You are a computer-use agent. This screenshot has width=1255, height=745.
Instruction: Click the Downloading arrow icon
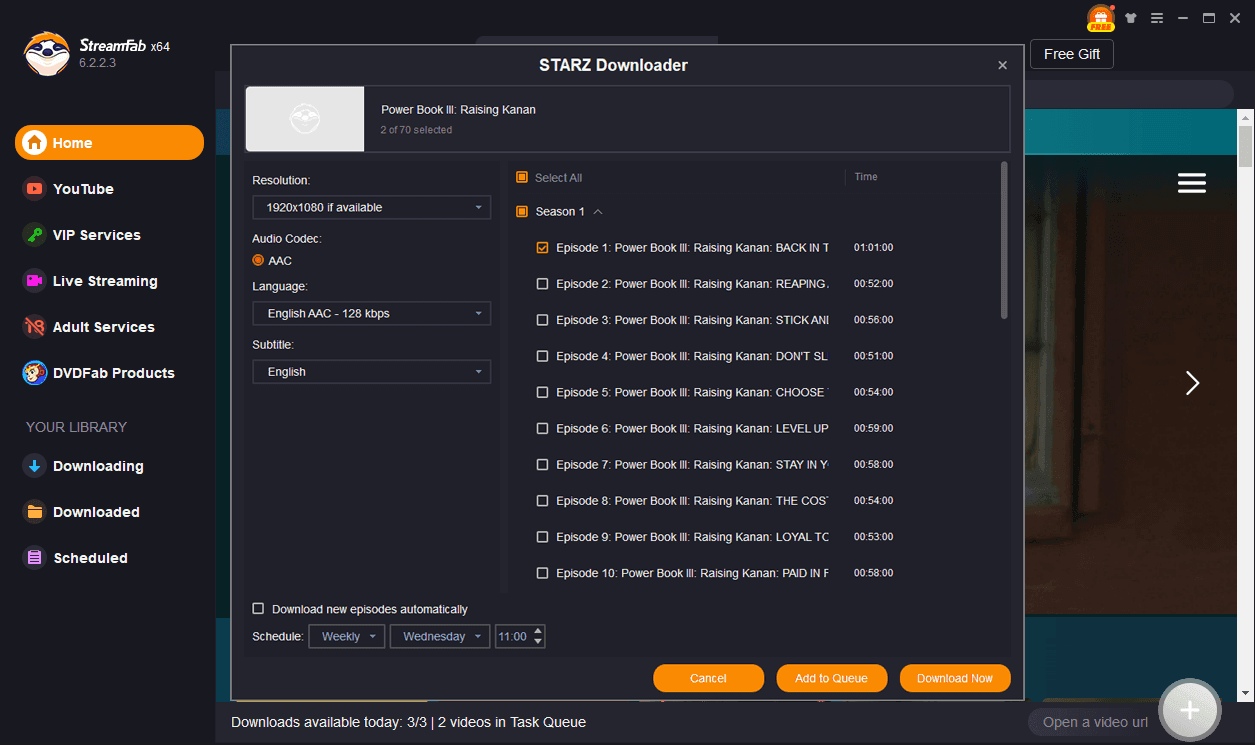point(35,466)
